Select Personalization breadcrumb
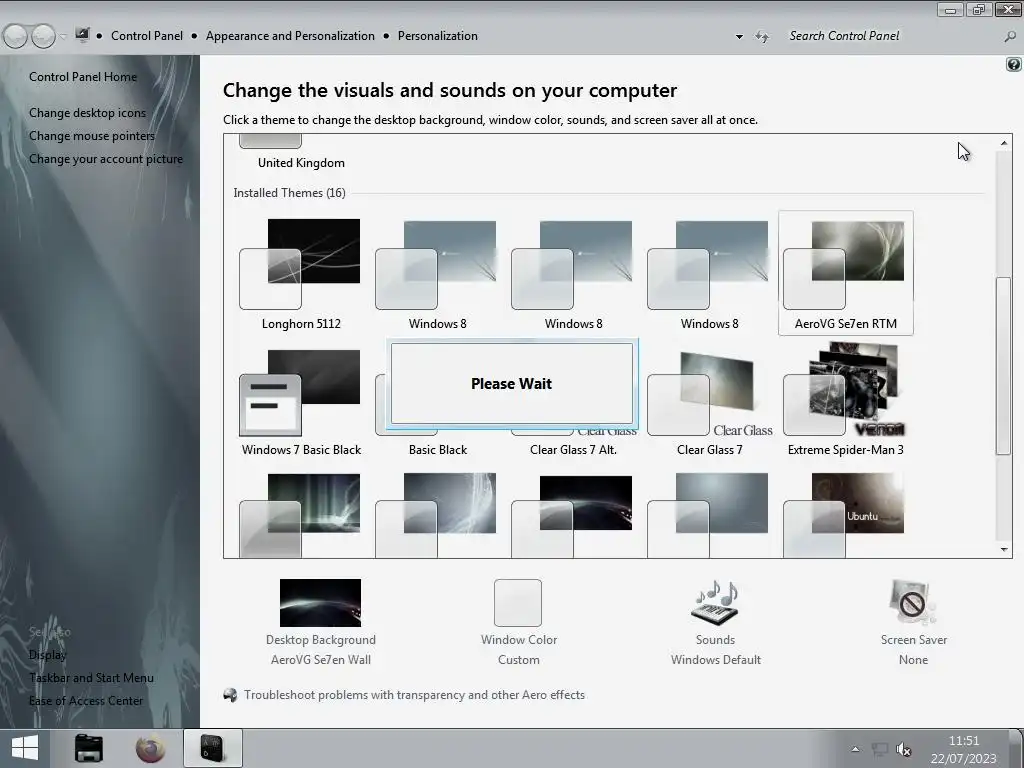The image size is (1024, 768). pyautogui.click(x=438, y=36)
